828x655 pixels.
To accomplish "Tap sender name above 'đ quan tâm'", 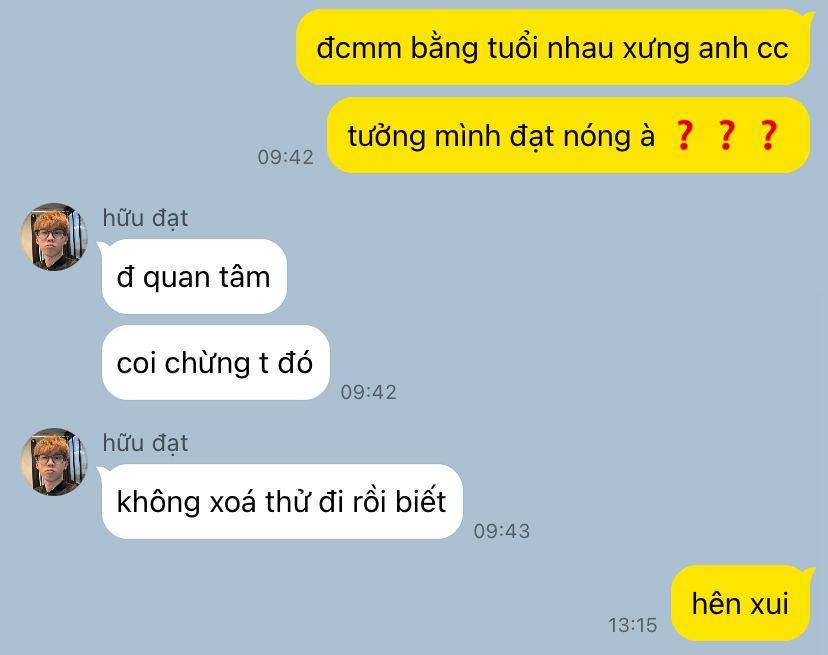I will click(145, 218).
